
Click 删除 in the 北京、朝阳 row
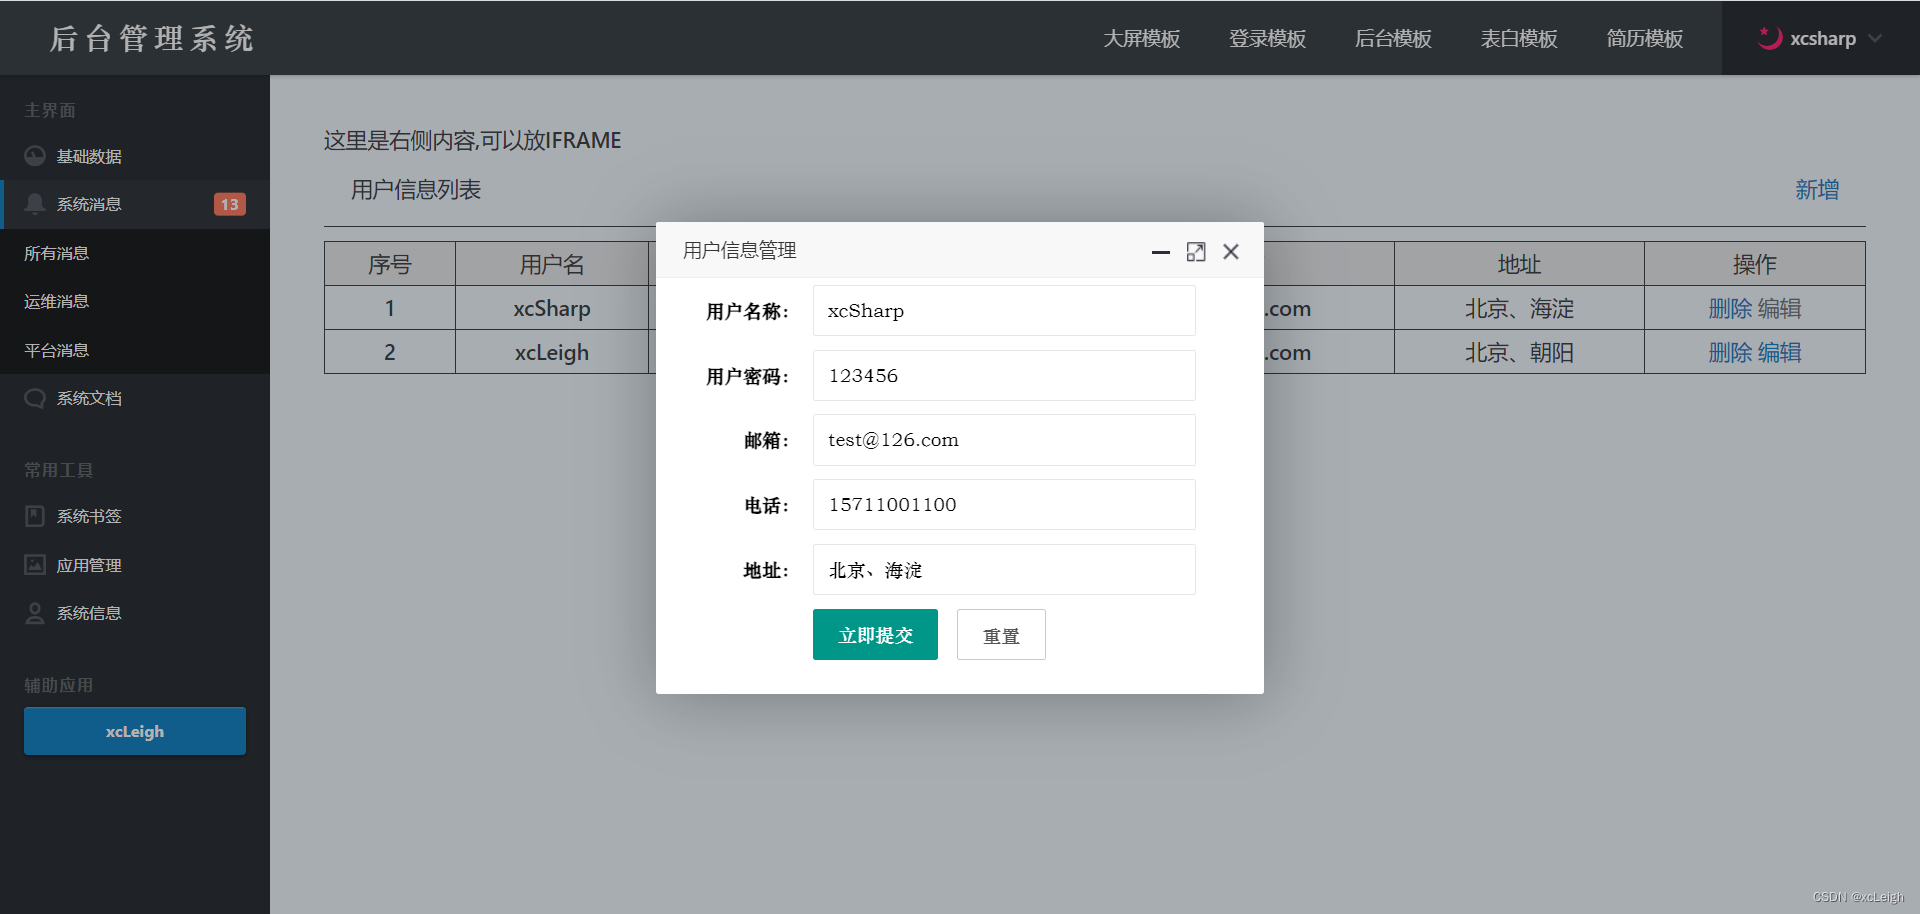click(x=1730, y=353)
